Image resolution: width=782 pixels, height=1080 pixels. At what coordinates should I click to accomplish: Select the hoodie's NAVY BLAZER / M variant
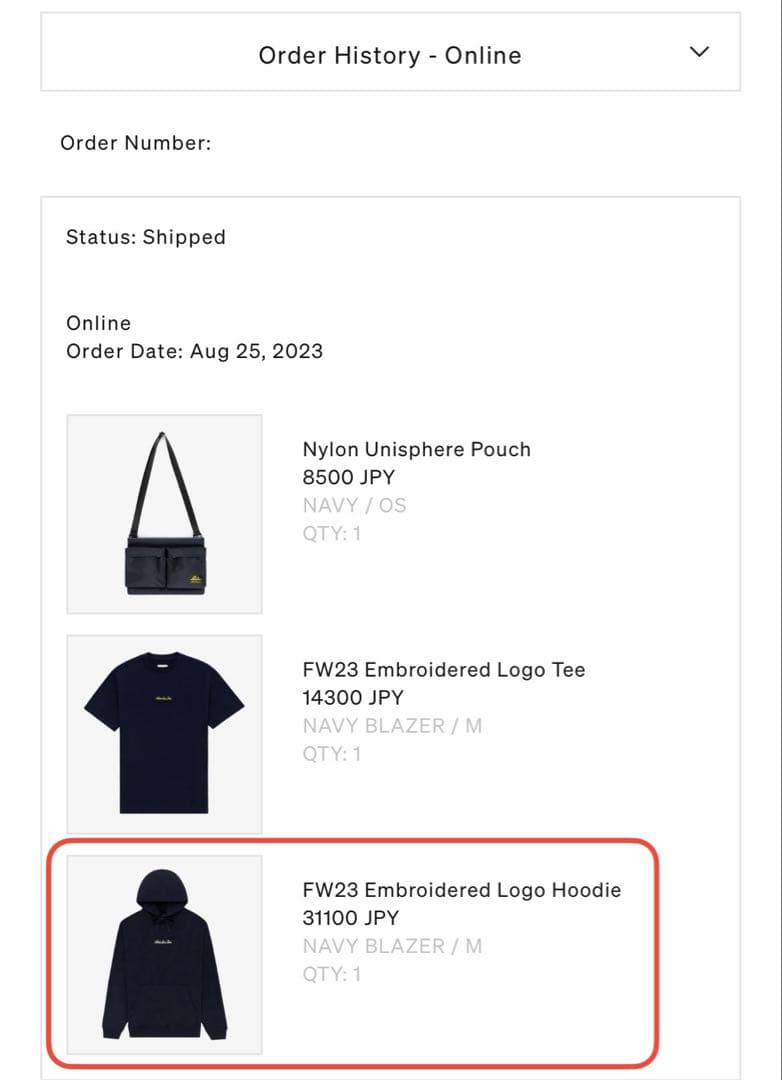392,945
